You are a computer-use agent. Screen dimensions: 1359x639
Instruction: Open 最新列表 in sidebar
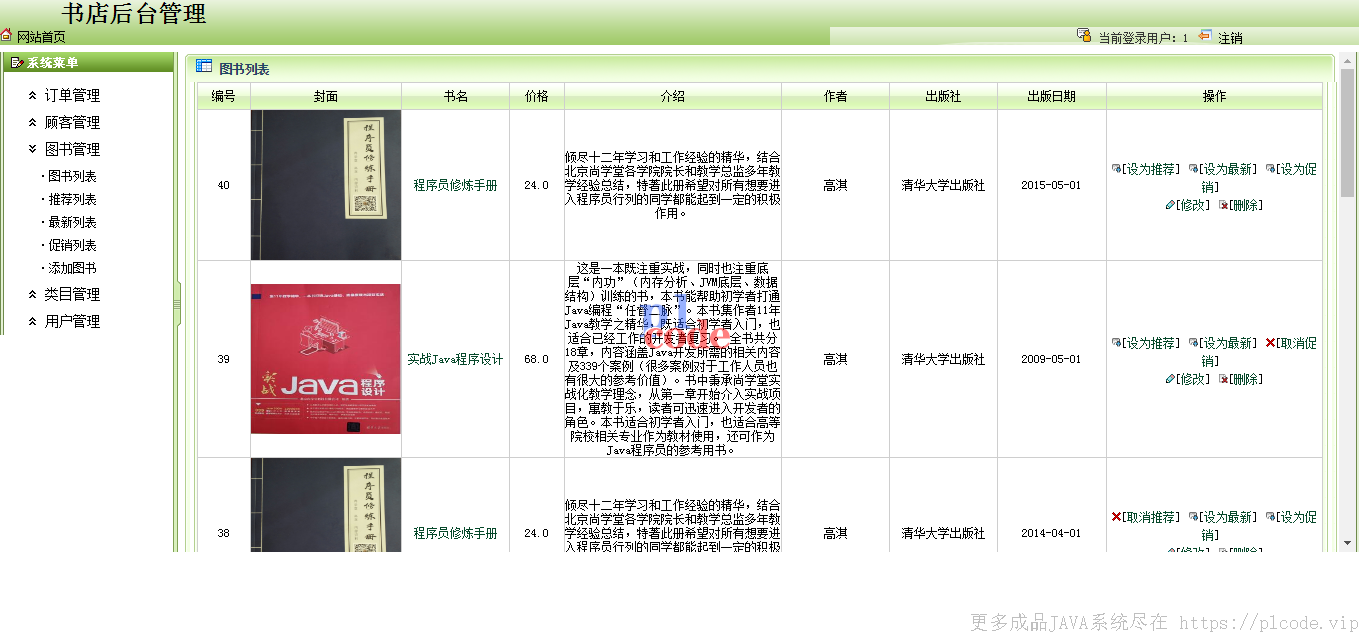pos(72,222)
